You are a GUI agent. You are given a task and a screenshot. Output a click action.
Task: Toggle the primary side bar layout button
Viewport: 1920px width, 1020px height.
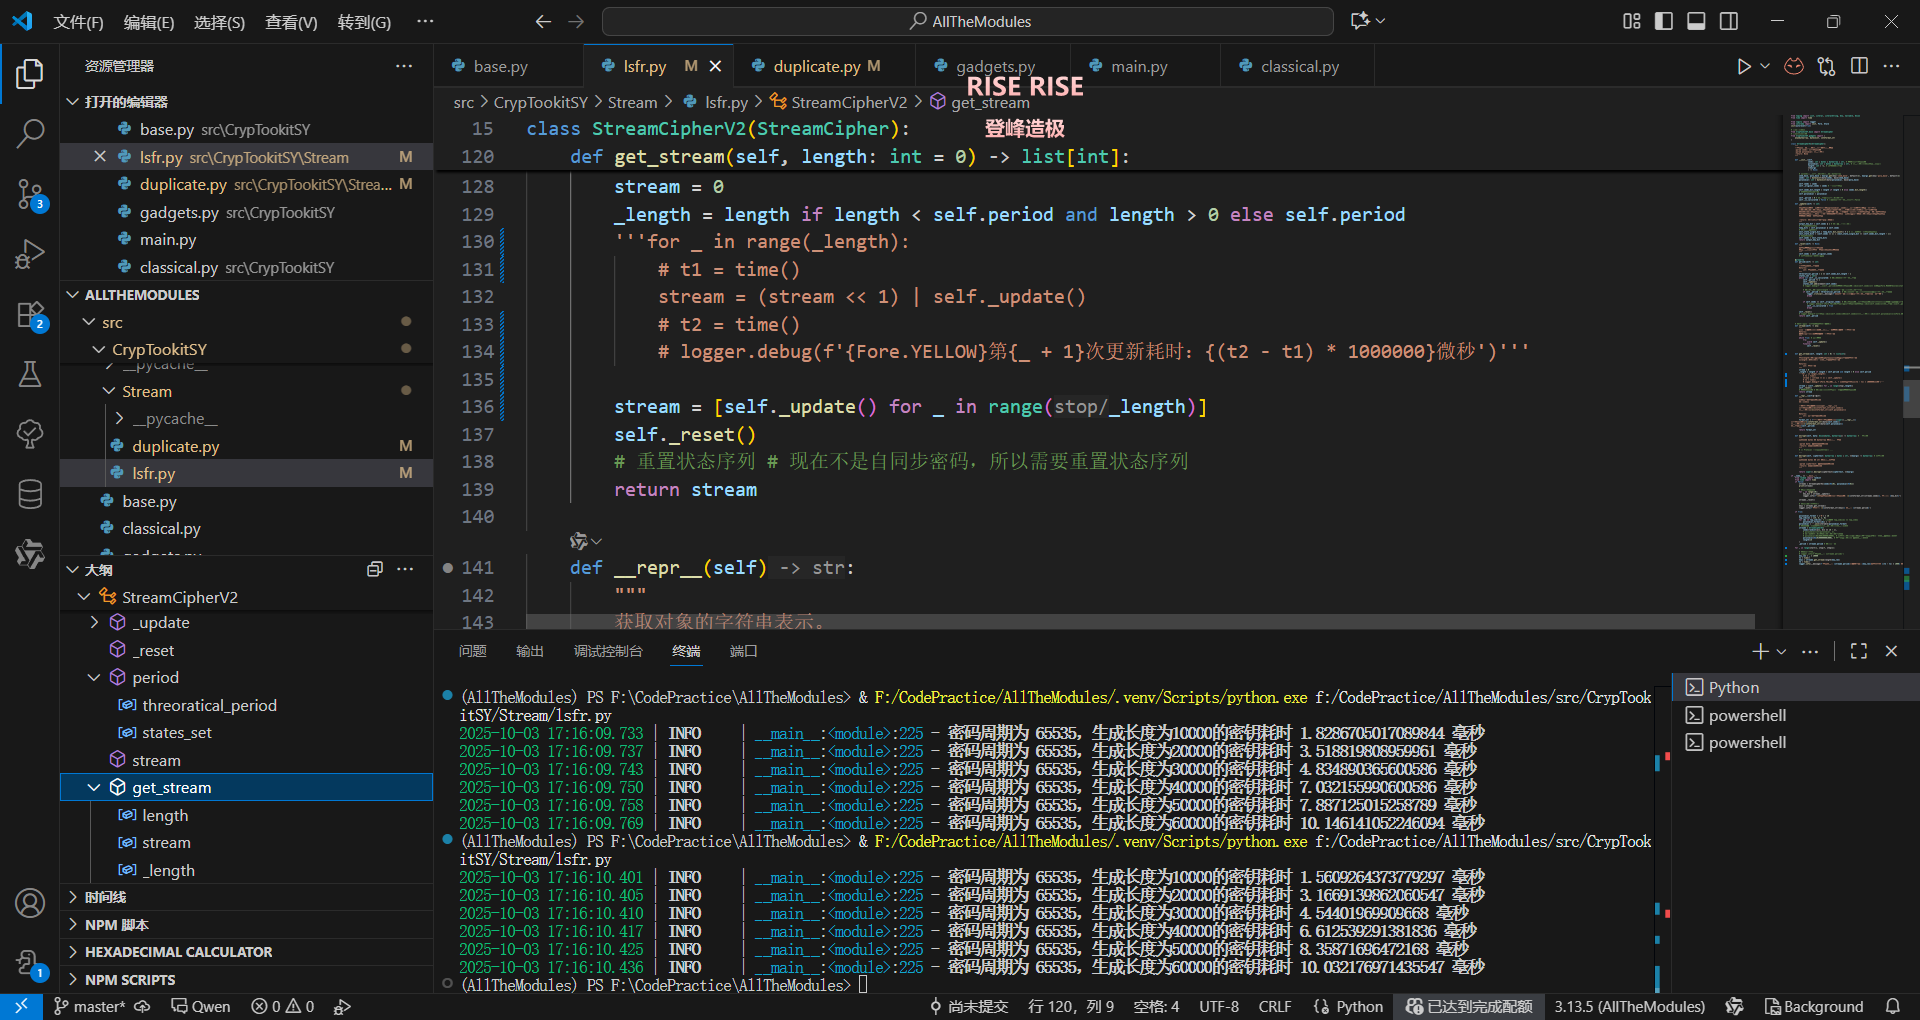pos(1664,21)
